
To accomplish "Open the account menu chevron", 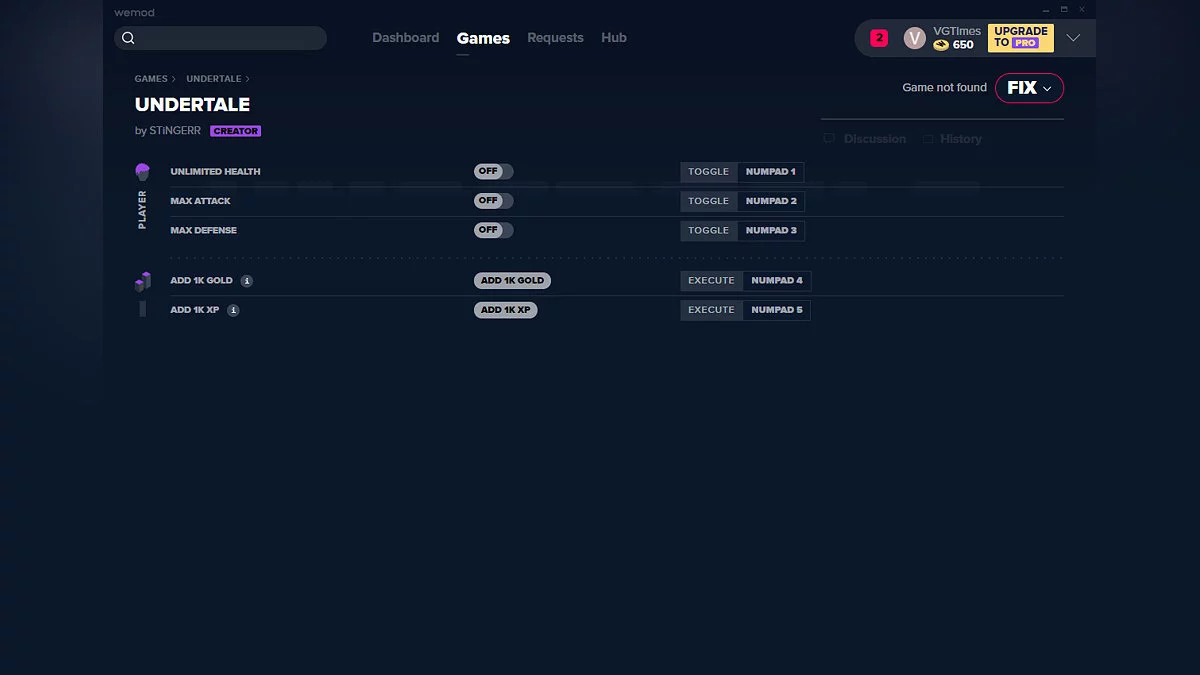I will point(1073,38).
